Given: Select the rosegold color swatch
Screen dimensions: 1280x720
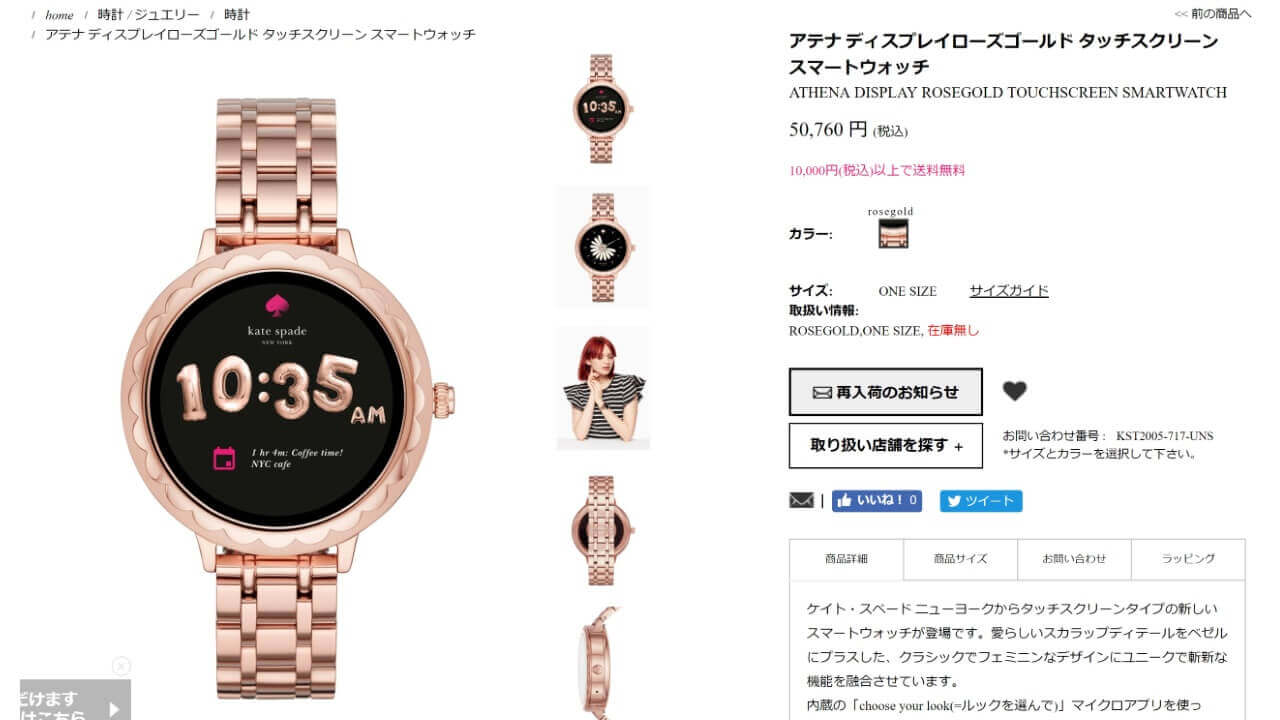Looking at the screenshot, I should [x=893, y=234].
